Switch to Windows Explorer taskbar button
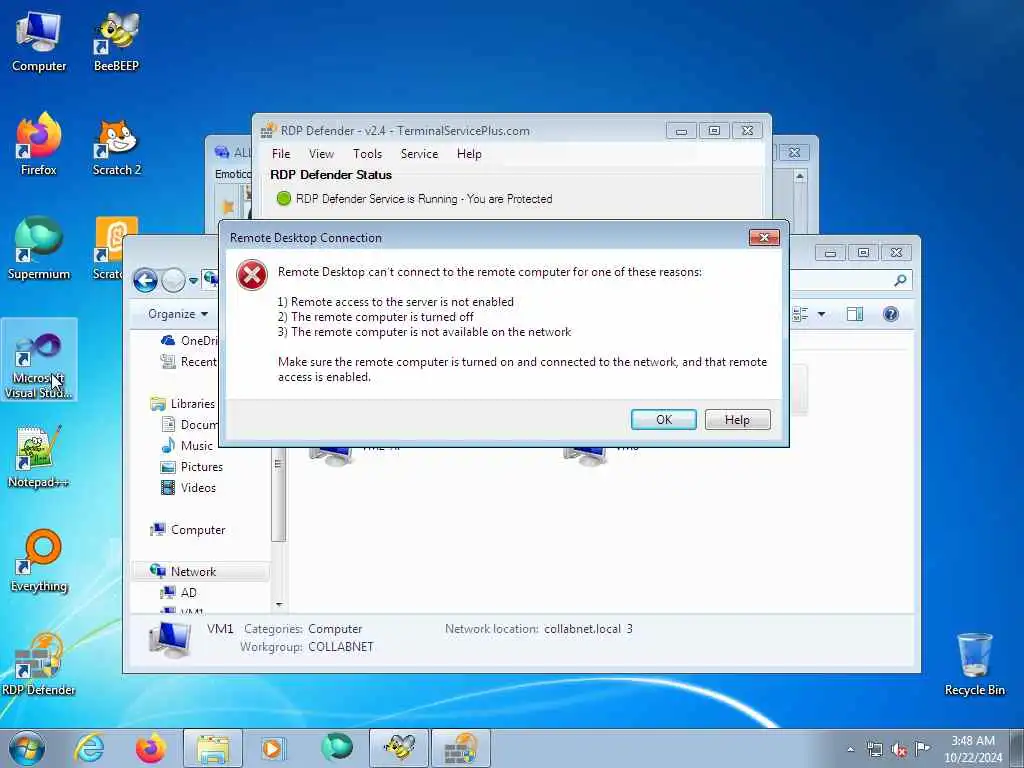 (213, 748)
